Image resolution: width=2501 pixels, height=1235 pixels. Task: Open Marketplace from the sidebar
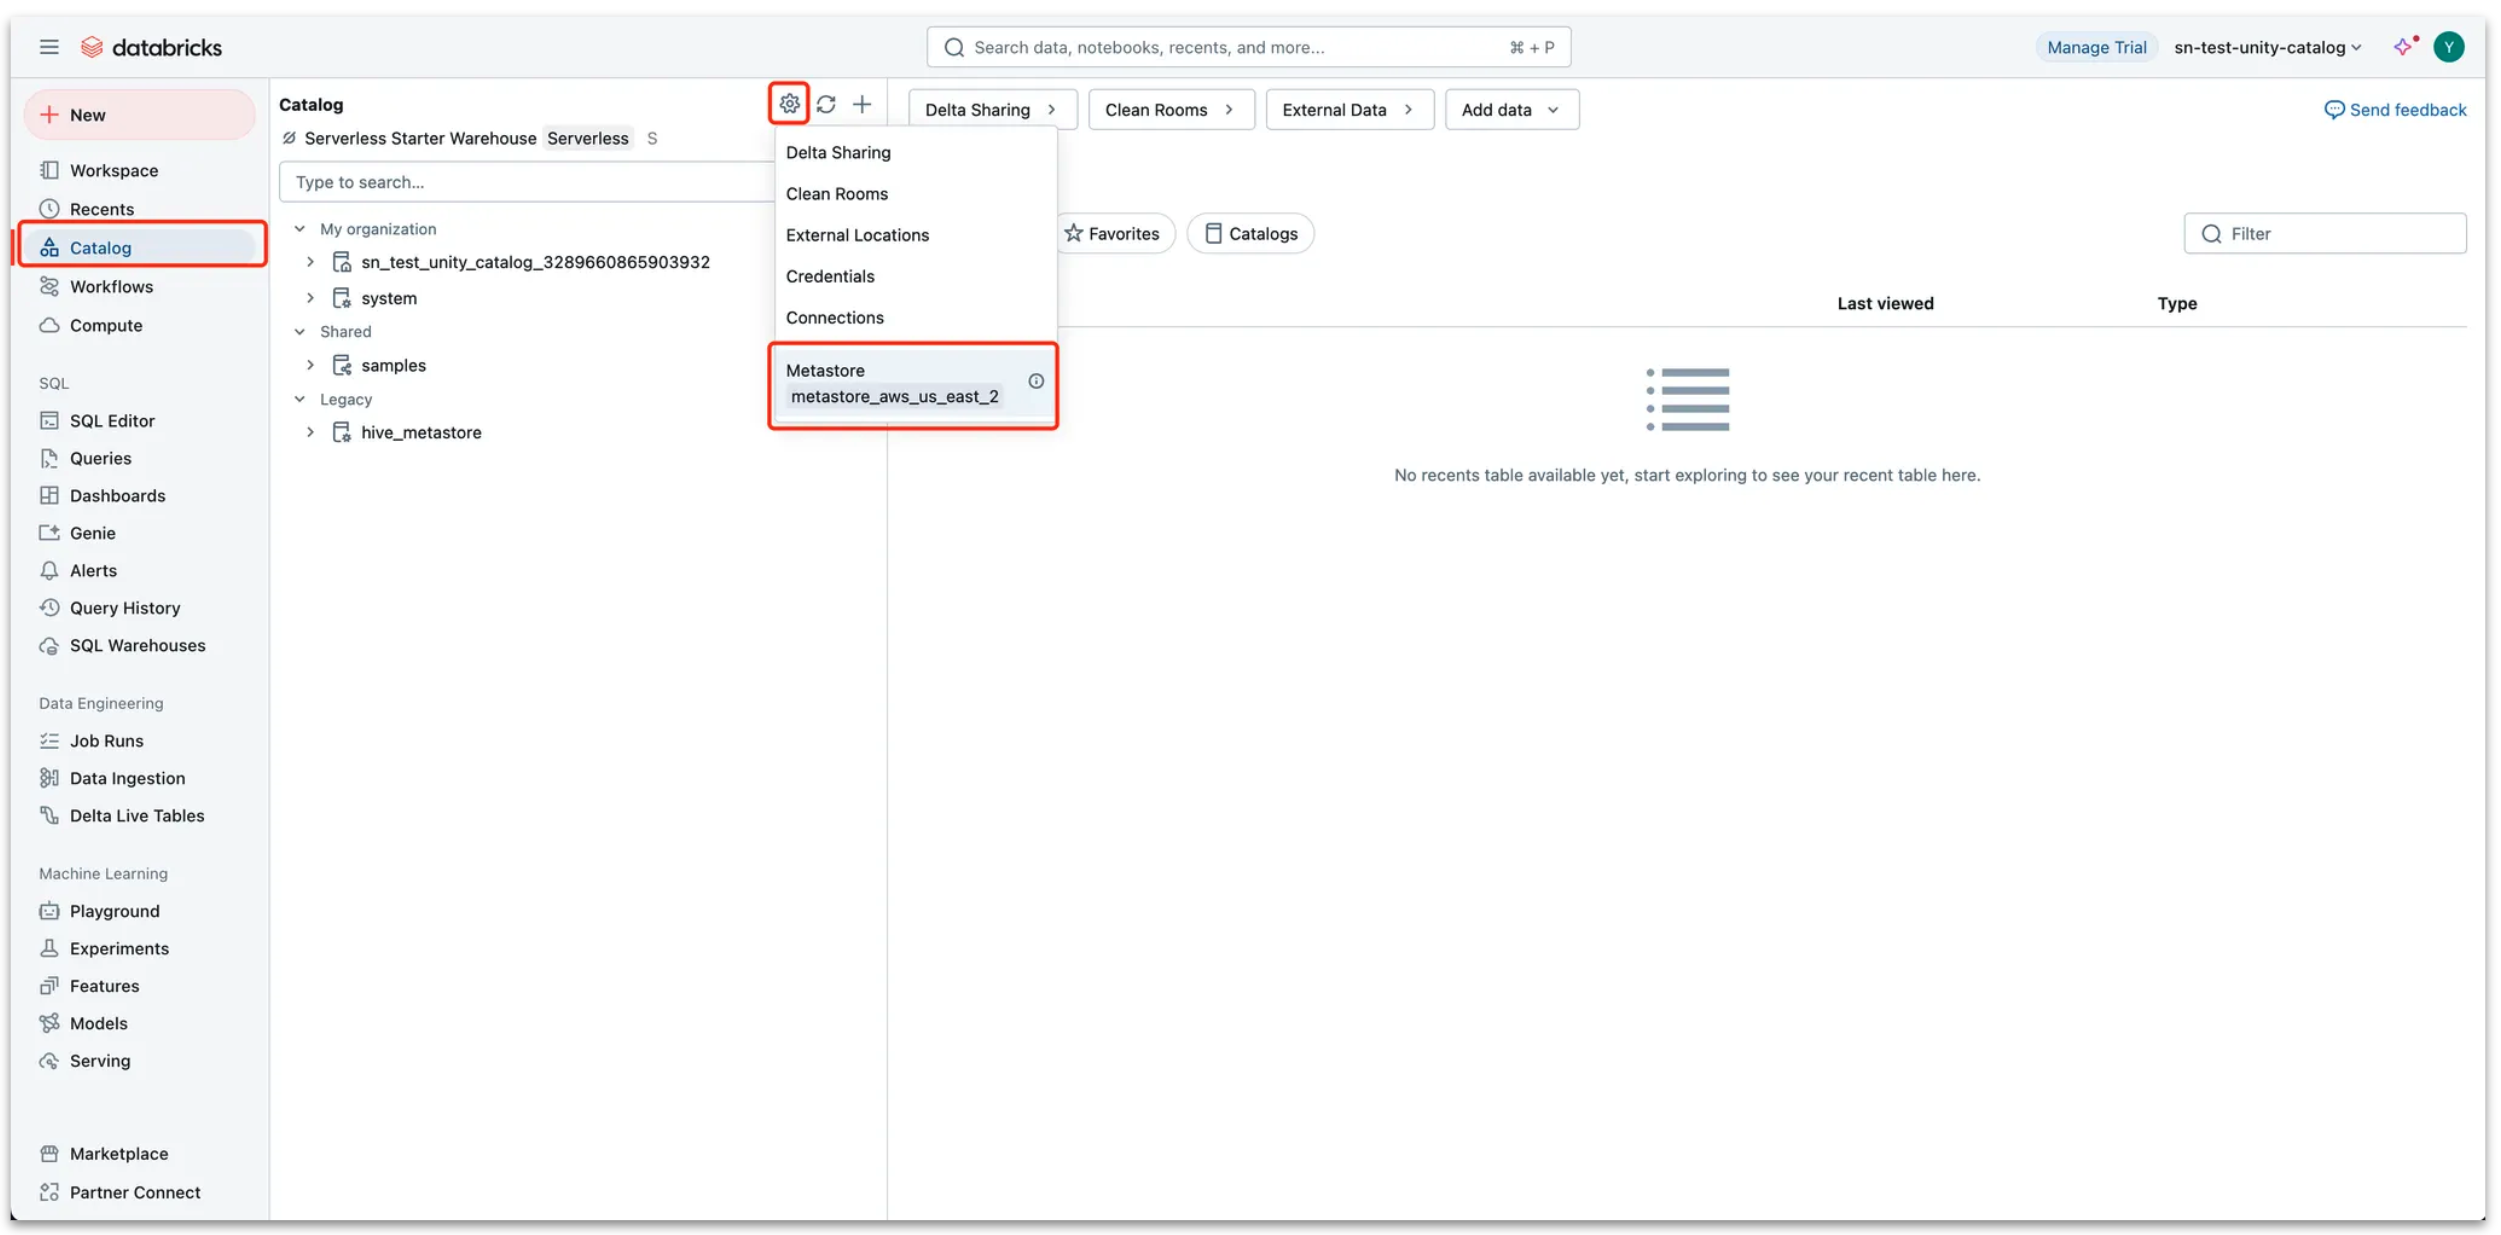coord(118,1153)
